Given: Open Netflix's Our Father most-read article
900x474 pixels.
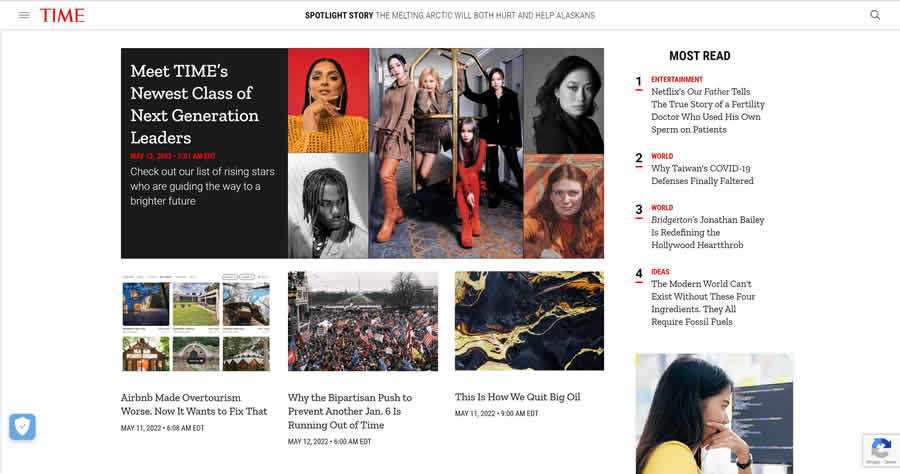Looking at the screenshot, I should click(x=707, y=110).
